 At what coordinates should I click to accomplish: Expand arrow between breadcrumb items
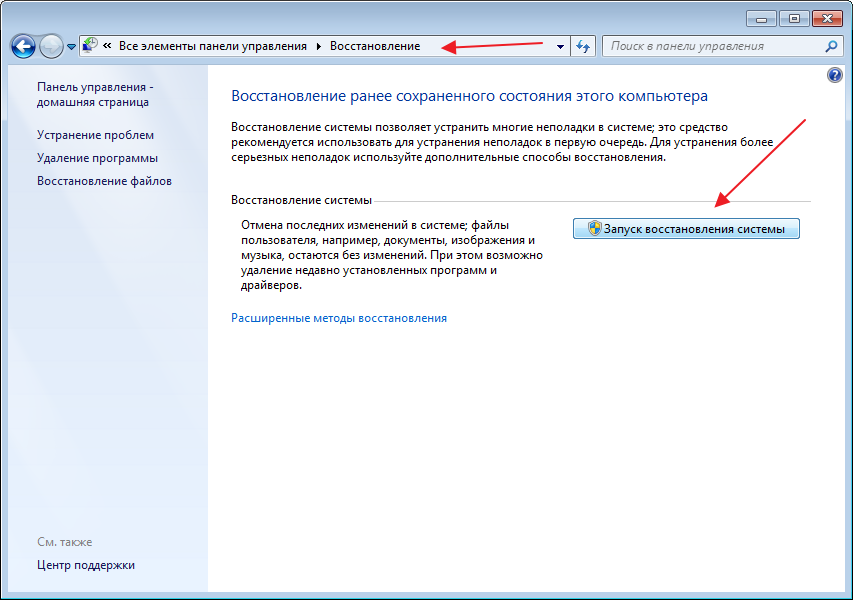319,46
